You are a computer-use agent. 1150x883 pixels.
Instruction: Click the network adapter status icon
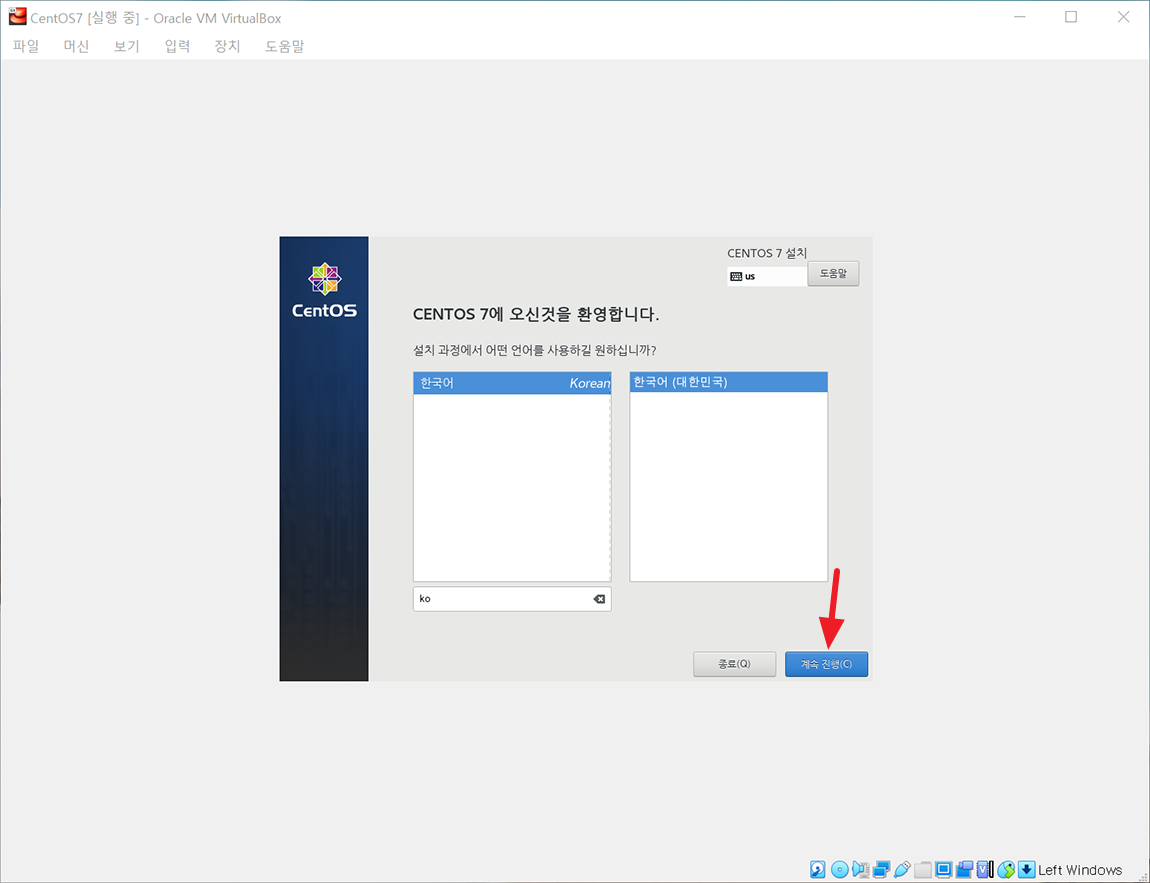click(882, 869)
